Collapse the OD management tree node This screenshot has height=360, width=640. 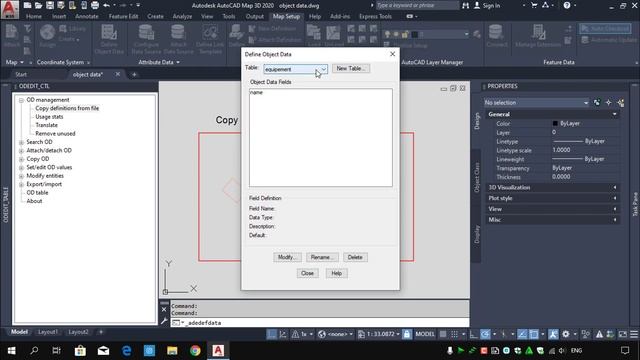pos(21,100)
